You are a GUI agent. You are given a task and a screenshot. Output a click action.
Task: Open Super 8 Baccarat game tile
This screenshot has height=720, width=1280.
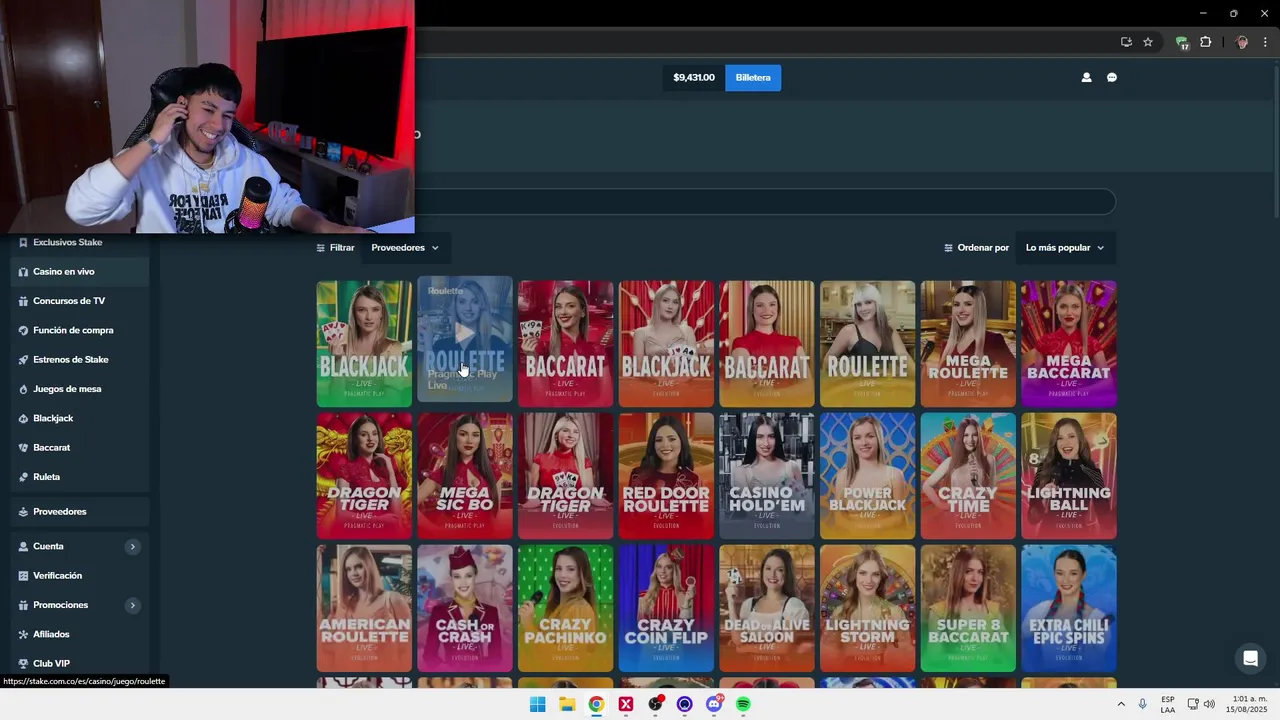(x=968, y=608)
